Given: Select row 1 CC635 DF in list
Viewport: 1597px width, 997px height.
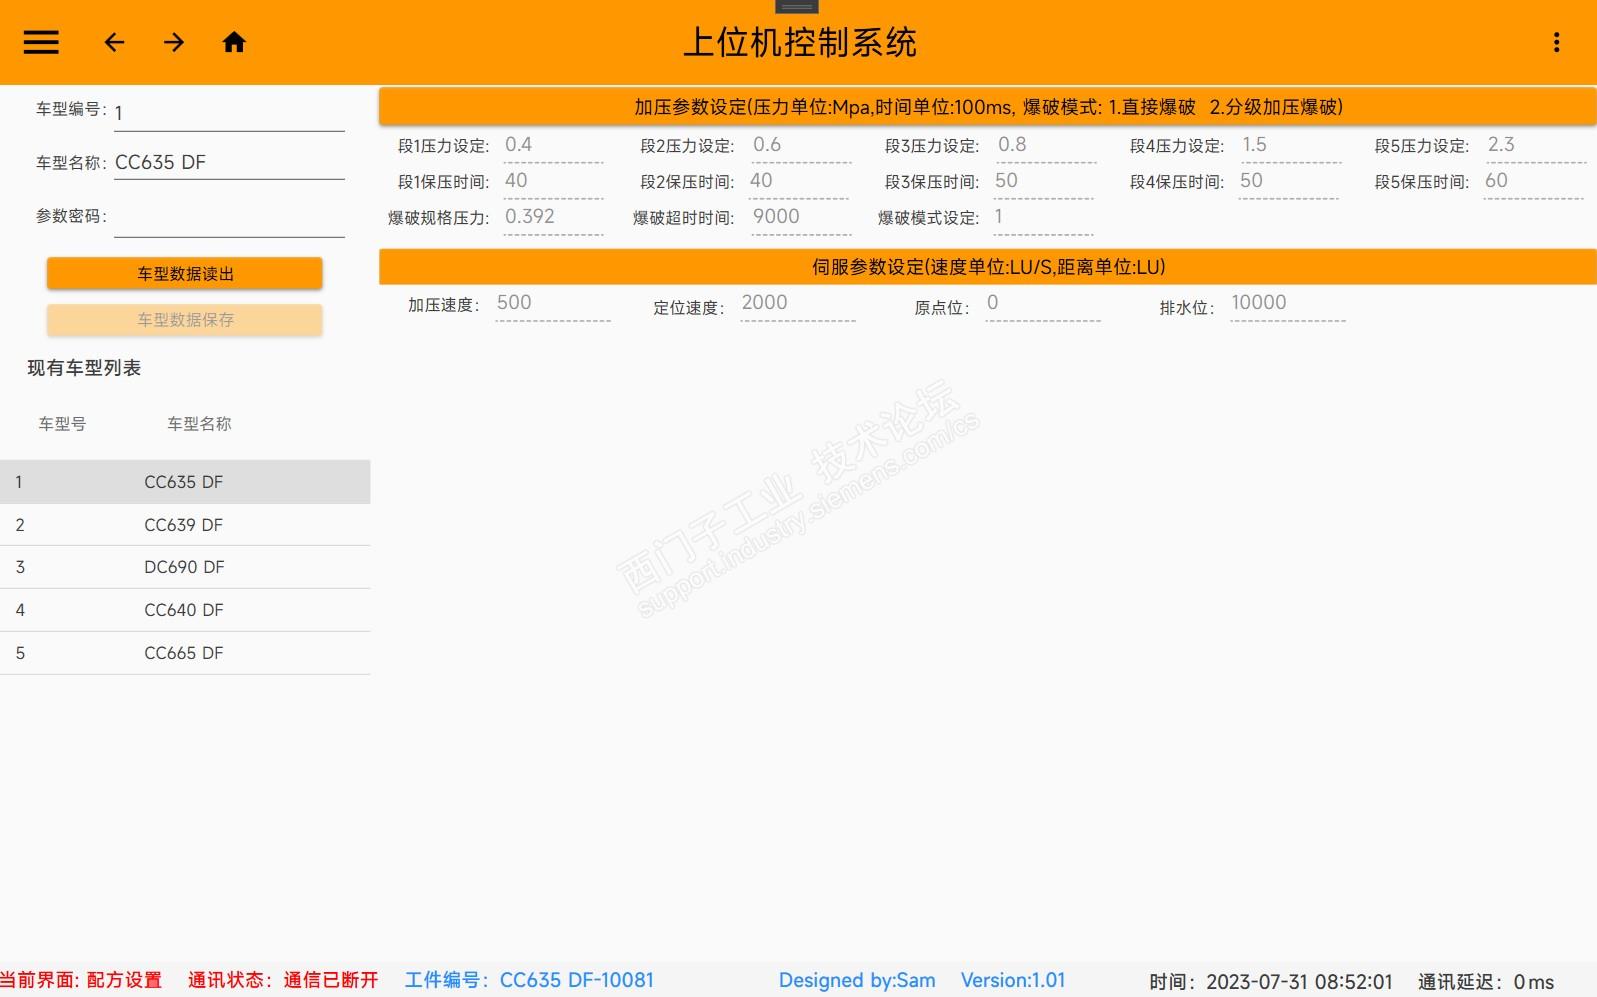Looking at the screenshot, I should pos(185,482).
